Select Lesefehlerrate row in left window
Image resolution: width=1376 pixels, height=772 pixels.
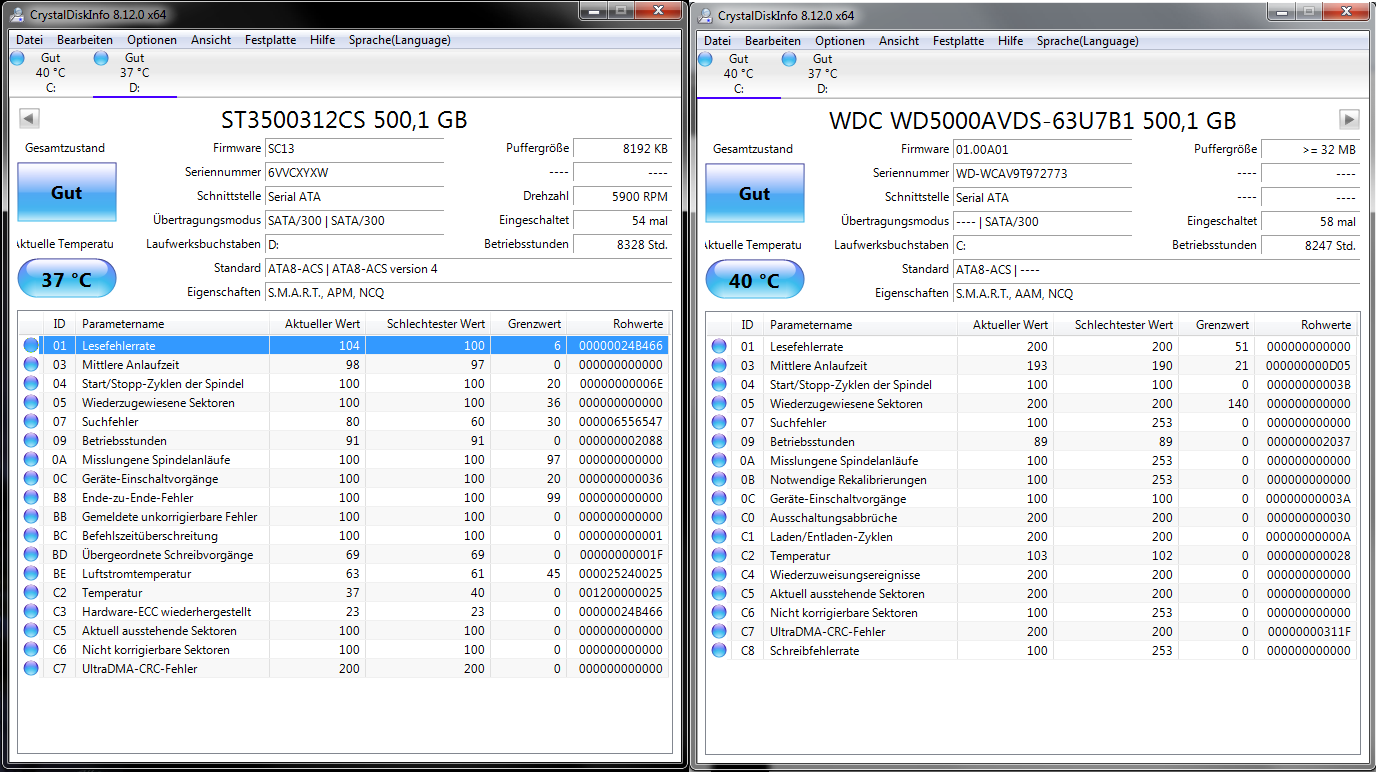pyautogui.click(x=344, y=346)
